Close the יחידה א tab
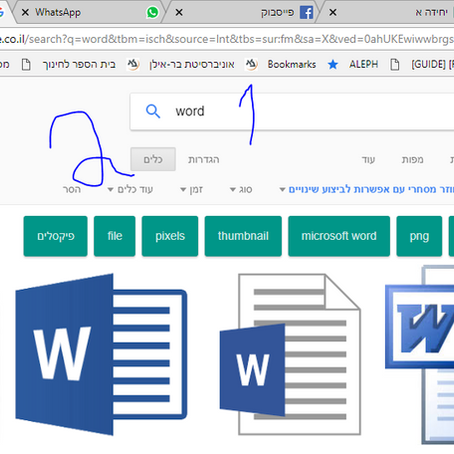The width and height of the screenshot is (454, 454). 333,13
